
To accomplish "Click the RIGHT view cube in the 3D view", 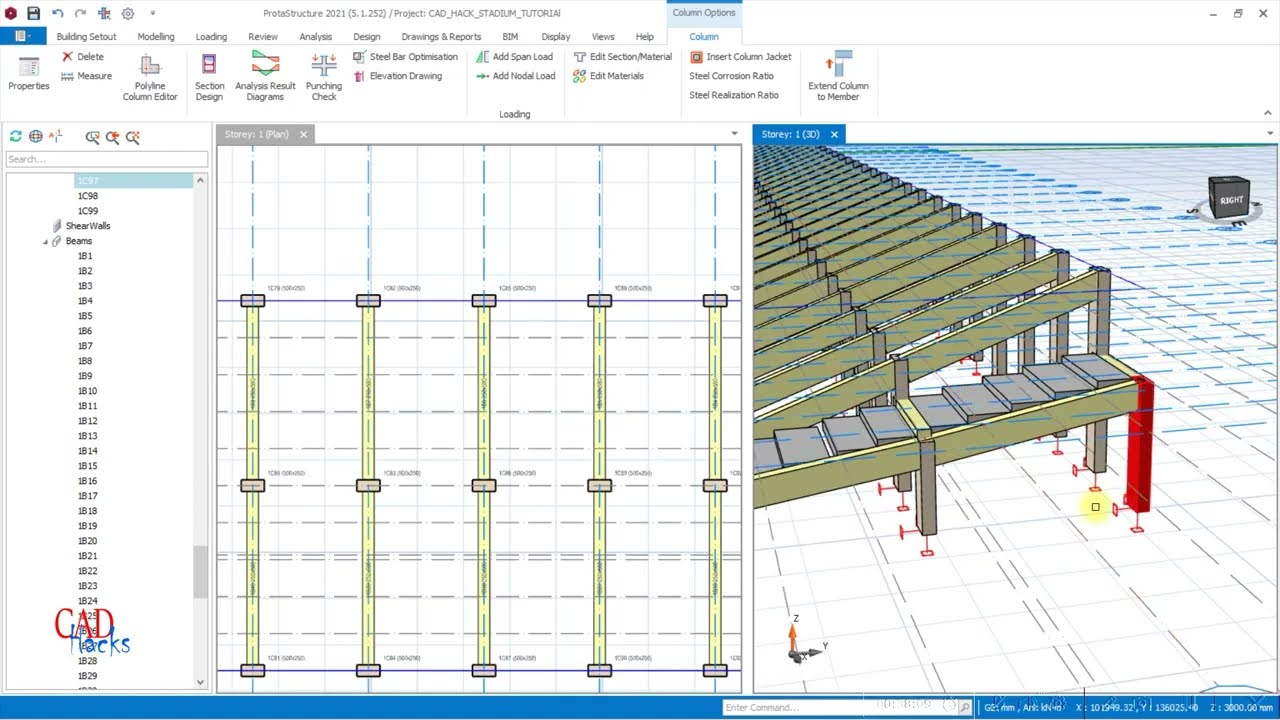I will (x=1229, y=199).
